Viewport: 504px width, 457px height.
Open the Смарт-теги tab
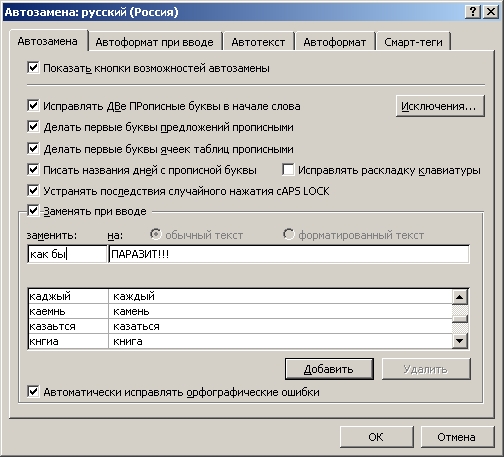click(413, 42)
